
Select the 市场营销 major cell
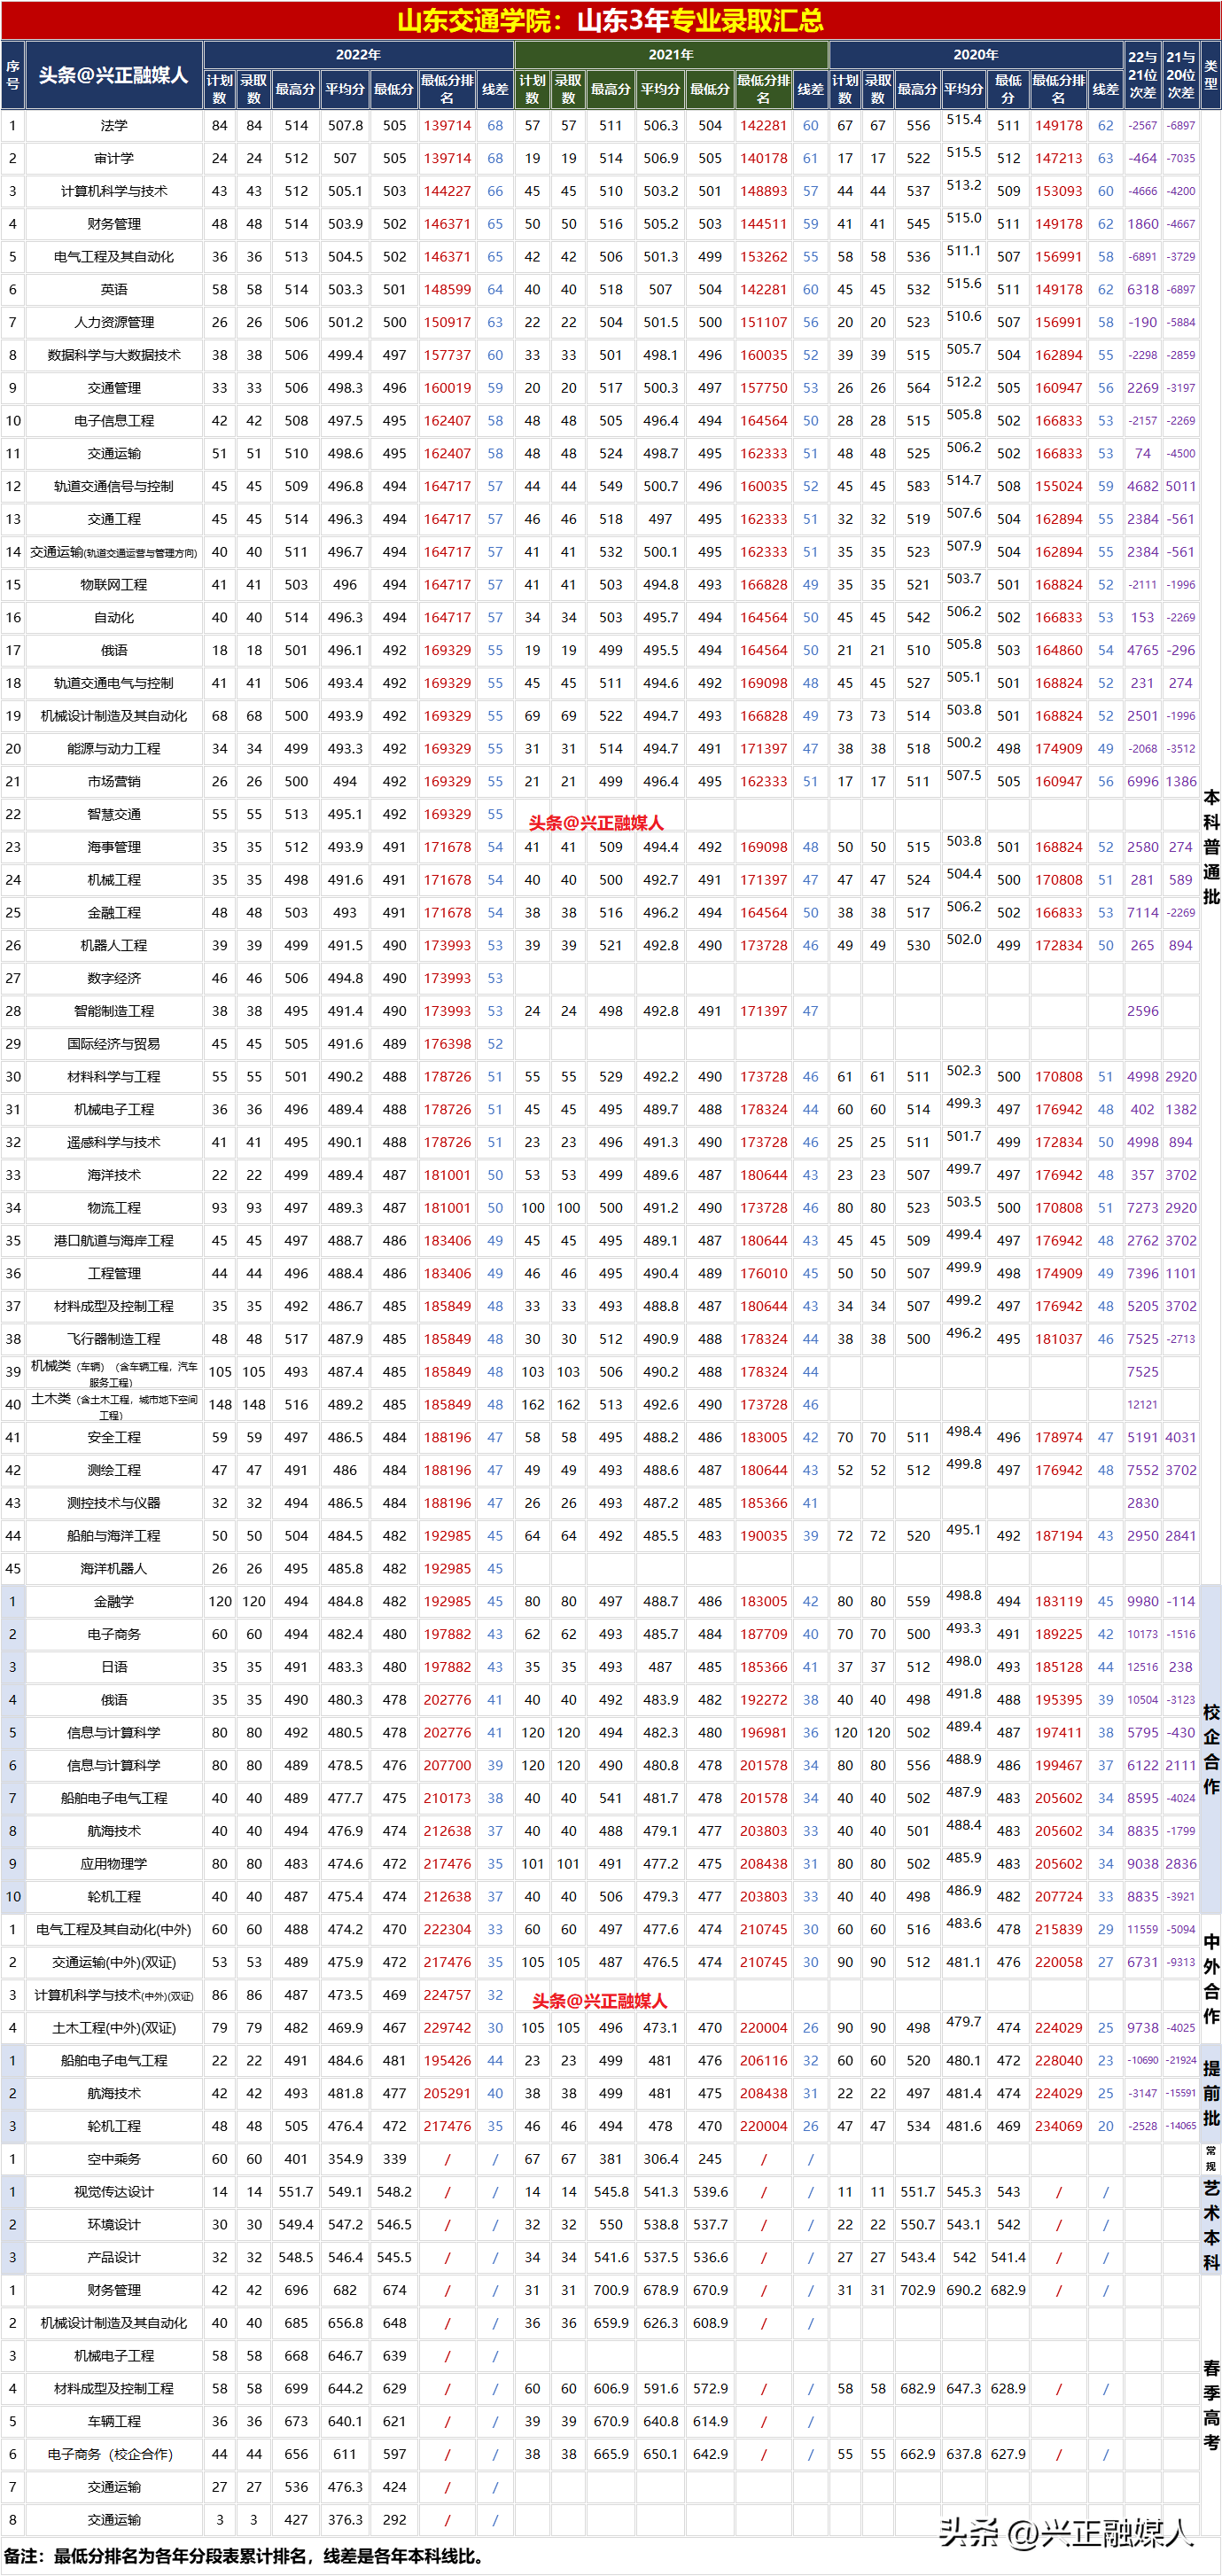pos(114,782)
